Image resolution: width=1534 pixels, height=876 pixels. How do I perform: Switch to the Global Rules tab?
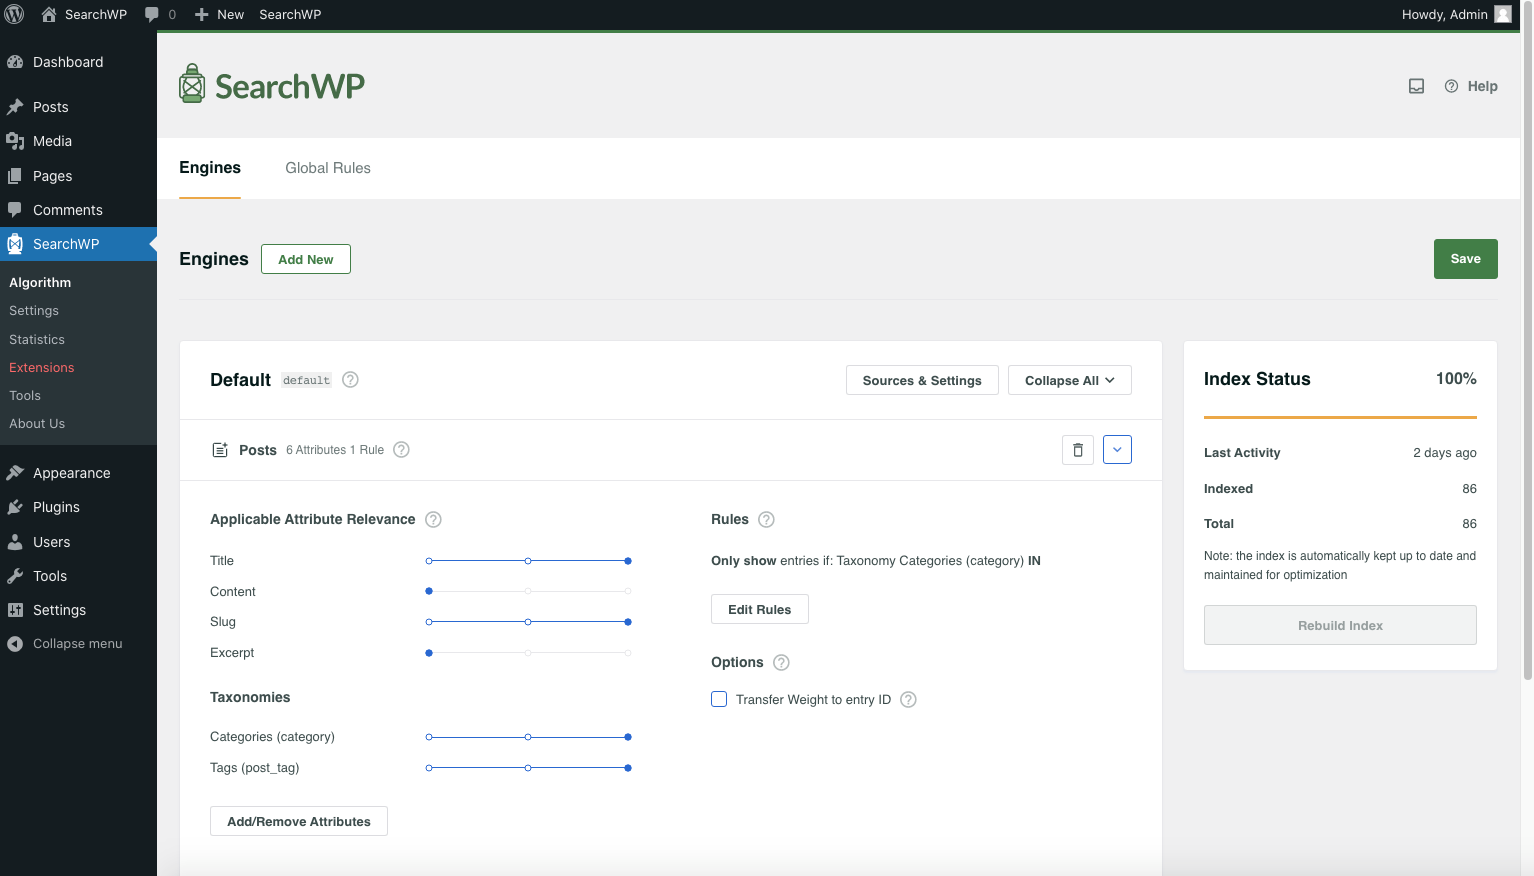(328, 168)
